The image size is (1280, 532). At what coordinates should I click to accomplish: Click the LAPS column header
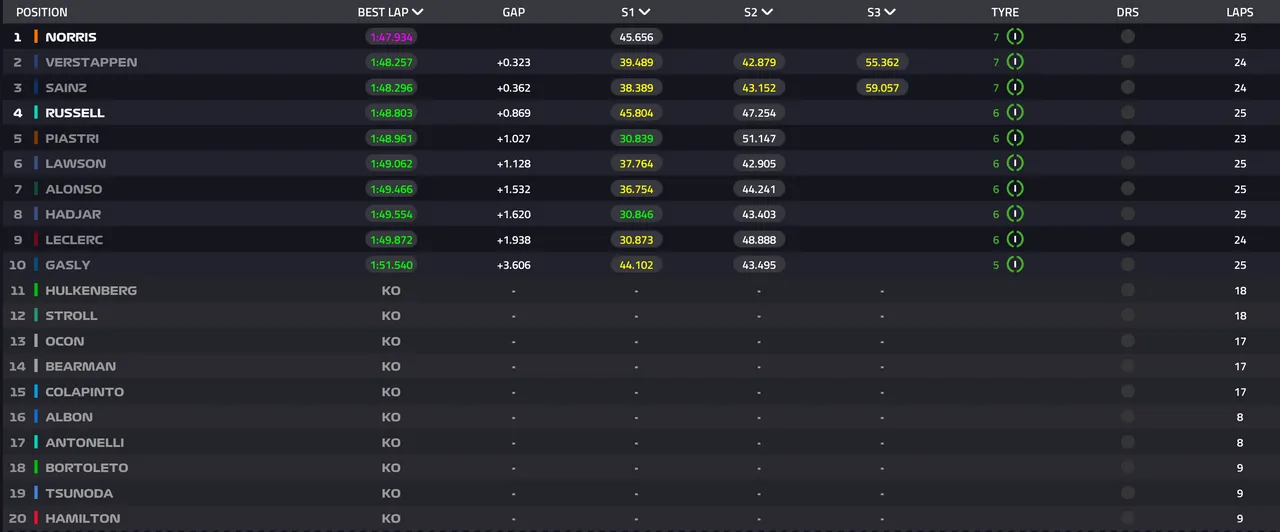[1240, 12]
